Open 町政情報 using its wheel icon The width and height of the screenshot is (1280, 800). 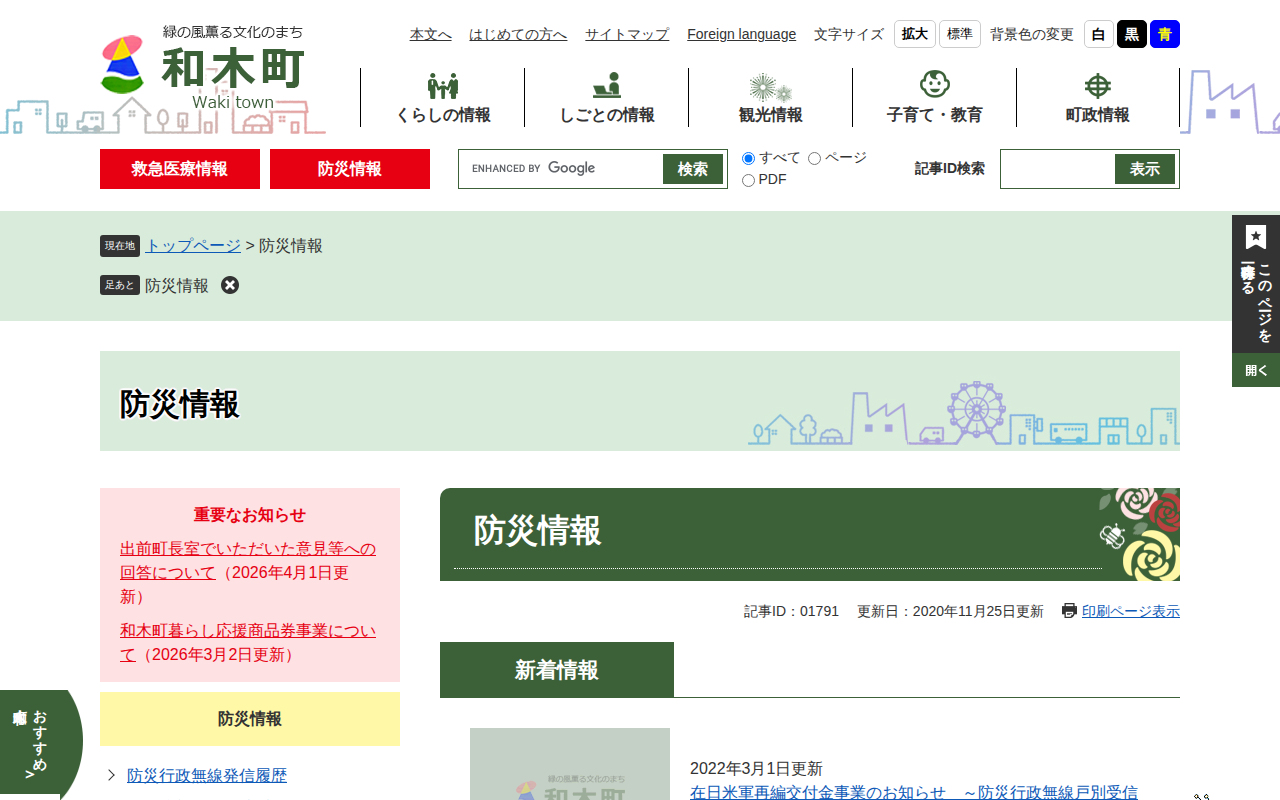click(1097, 86)
